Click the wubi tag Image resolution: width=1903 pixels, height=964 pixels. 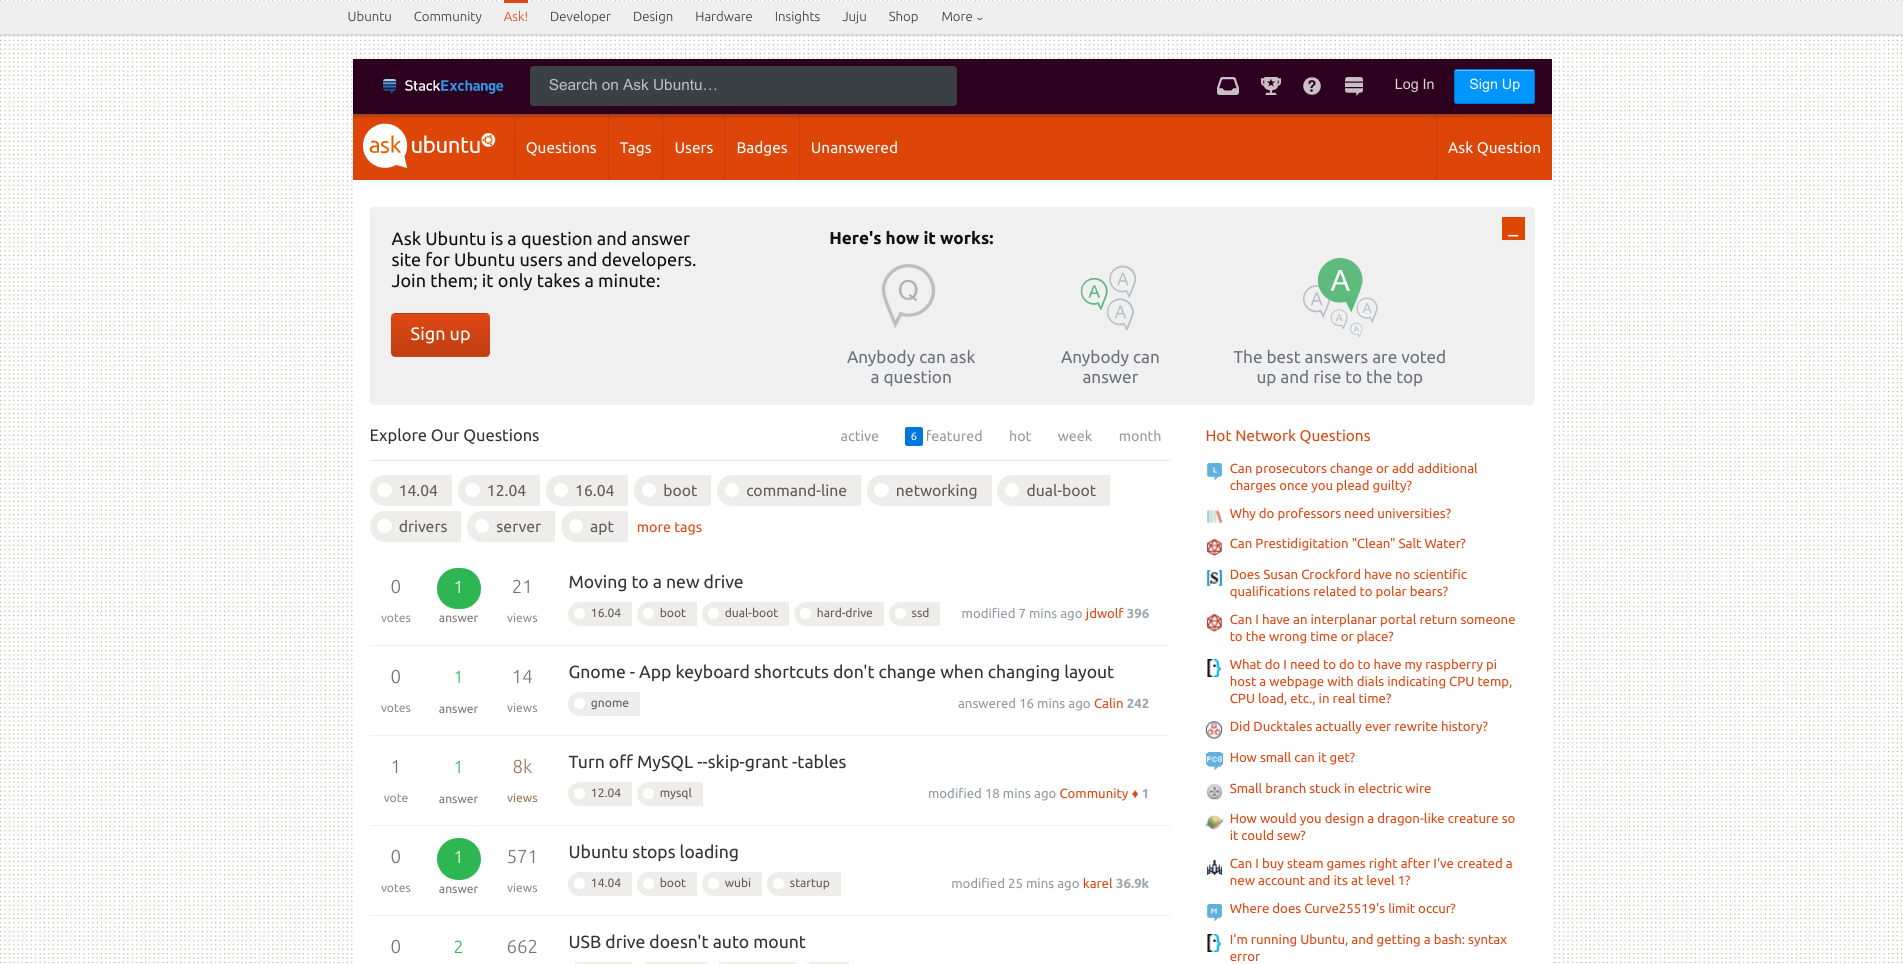point(732,884)
